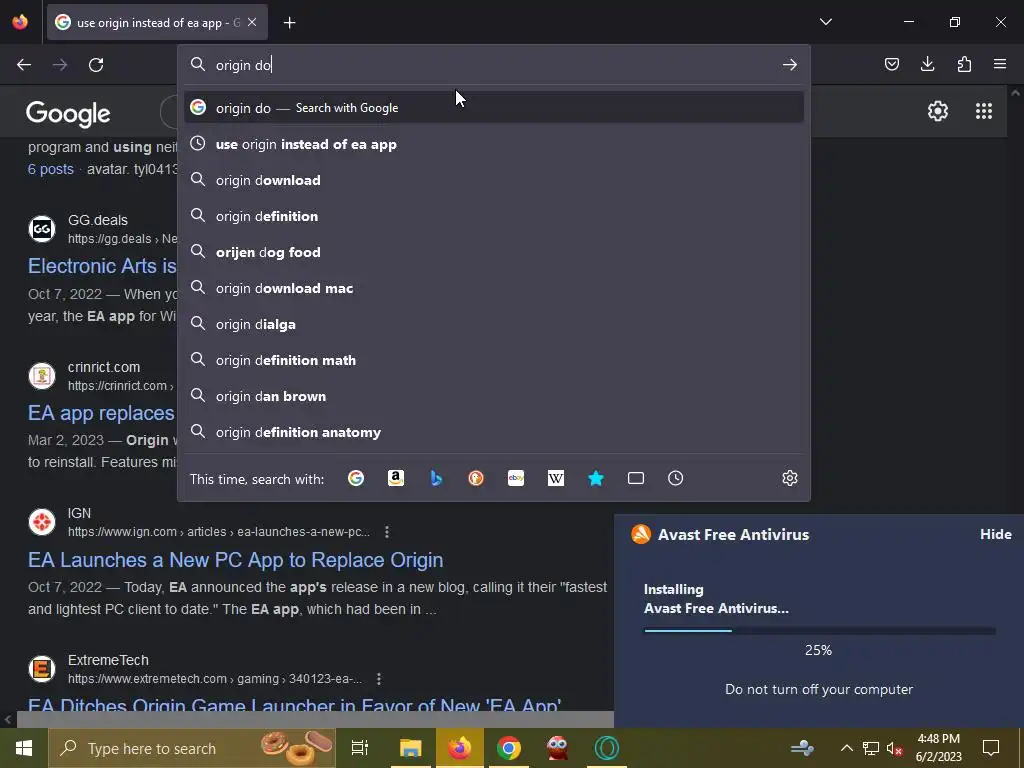Search this time with Amazon
Viewport: 1024px width, 768px height.
point(396,478)
